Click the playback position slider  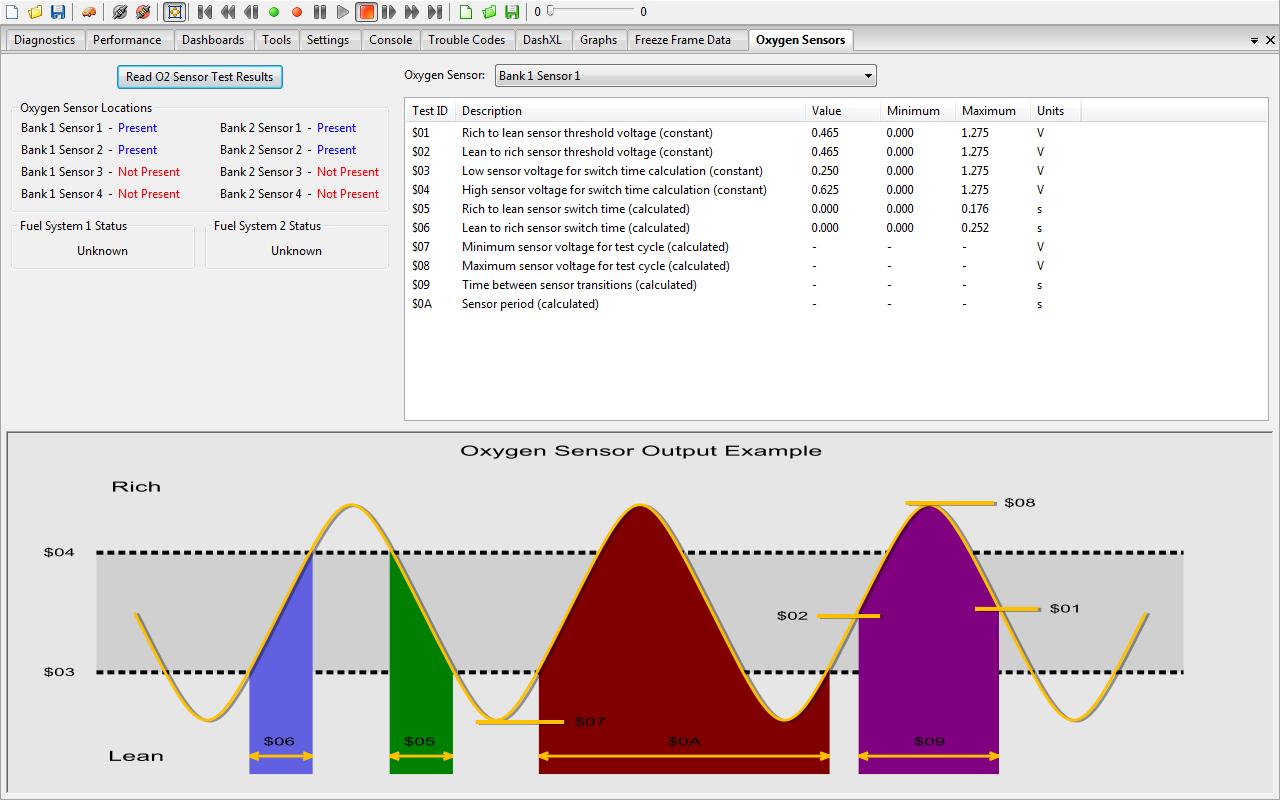pyautogui.click(x=590, y=12)
